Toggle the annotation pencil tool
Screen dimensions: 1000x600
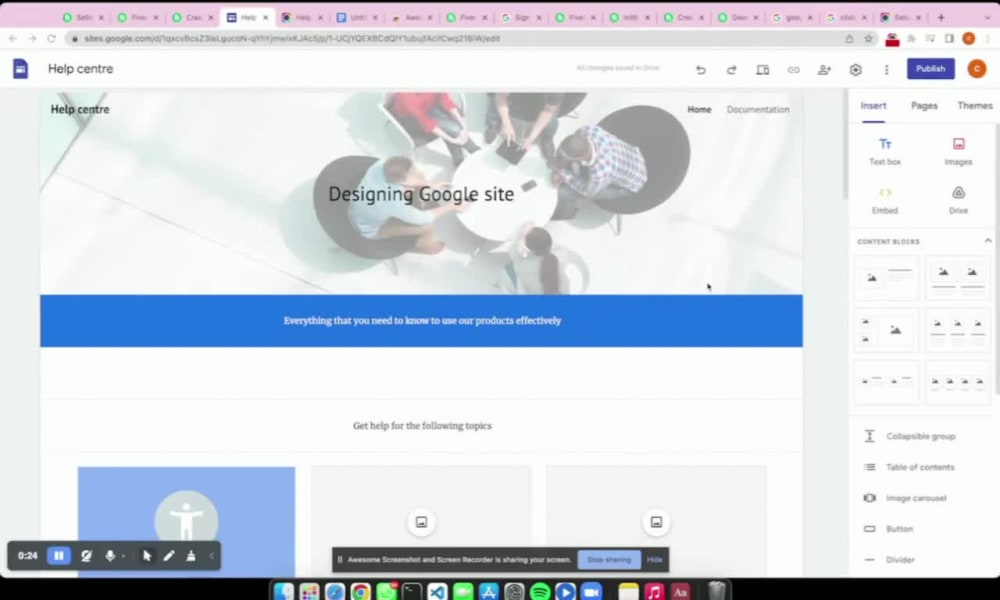[167, 555]
